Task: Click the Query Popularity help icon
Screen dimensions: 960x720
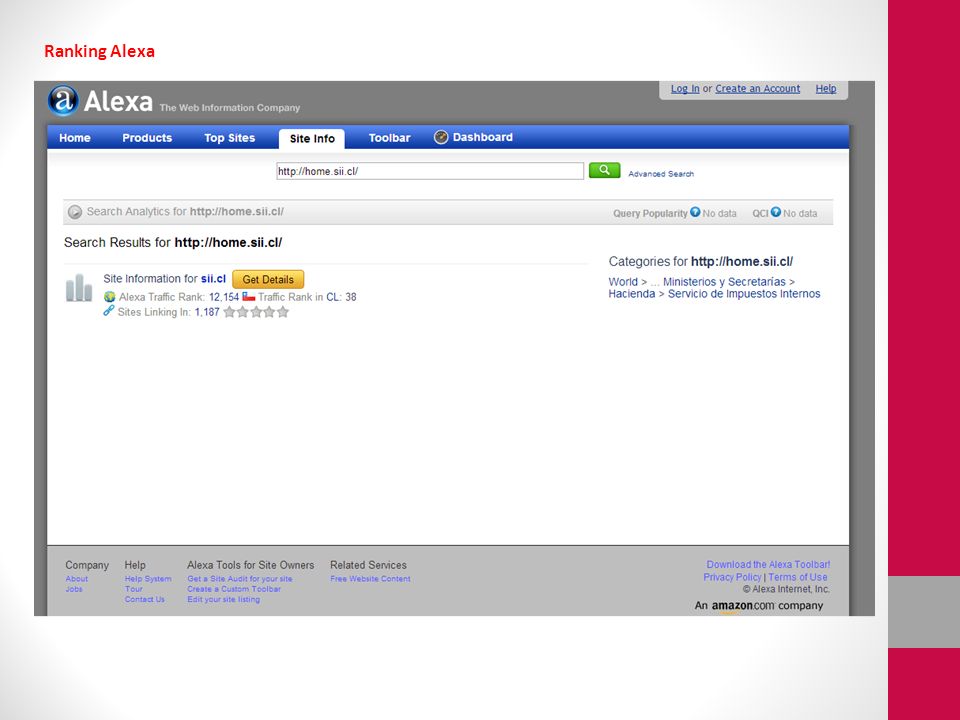Action: (x=695, y=212)
